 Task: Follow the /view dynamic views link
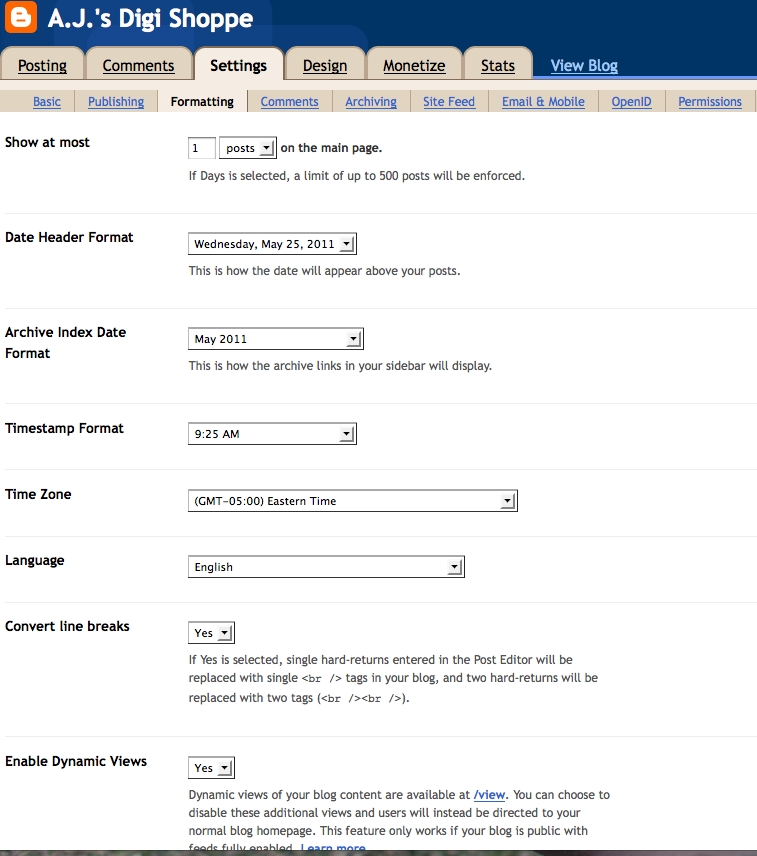tap(490, 795)
